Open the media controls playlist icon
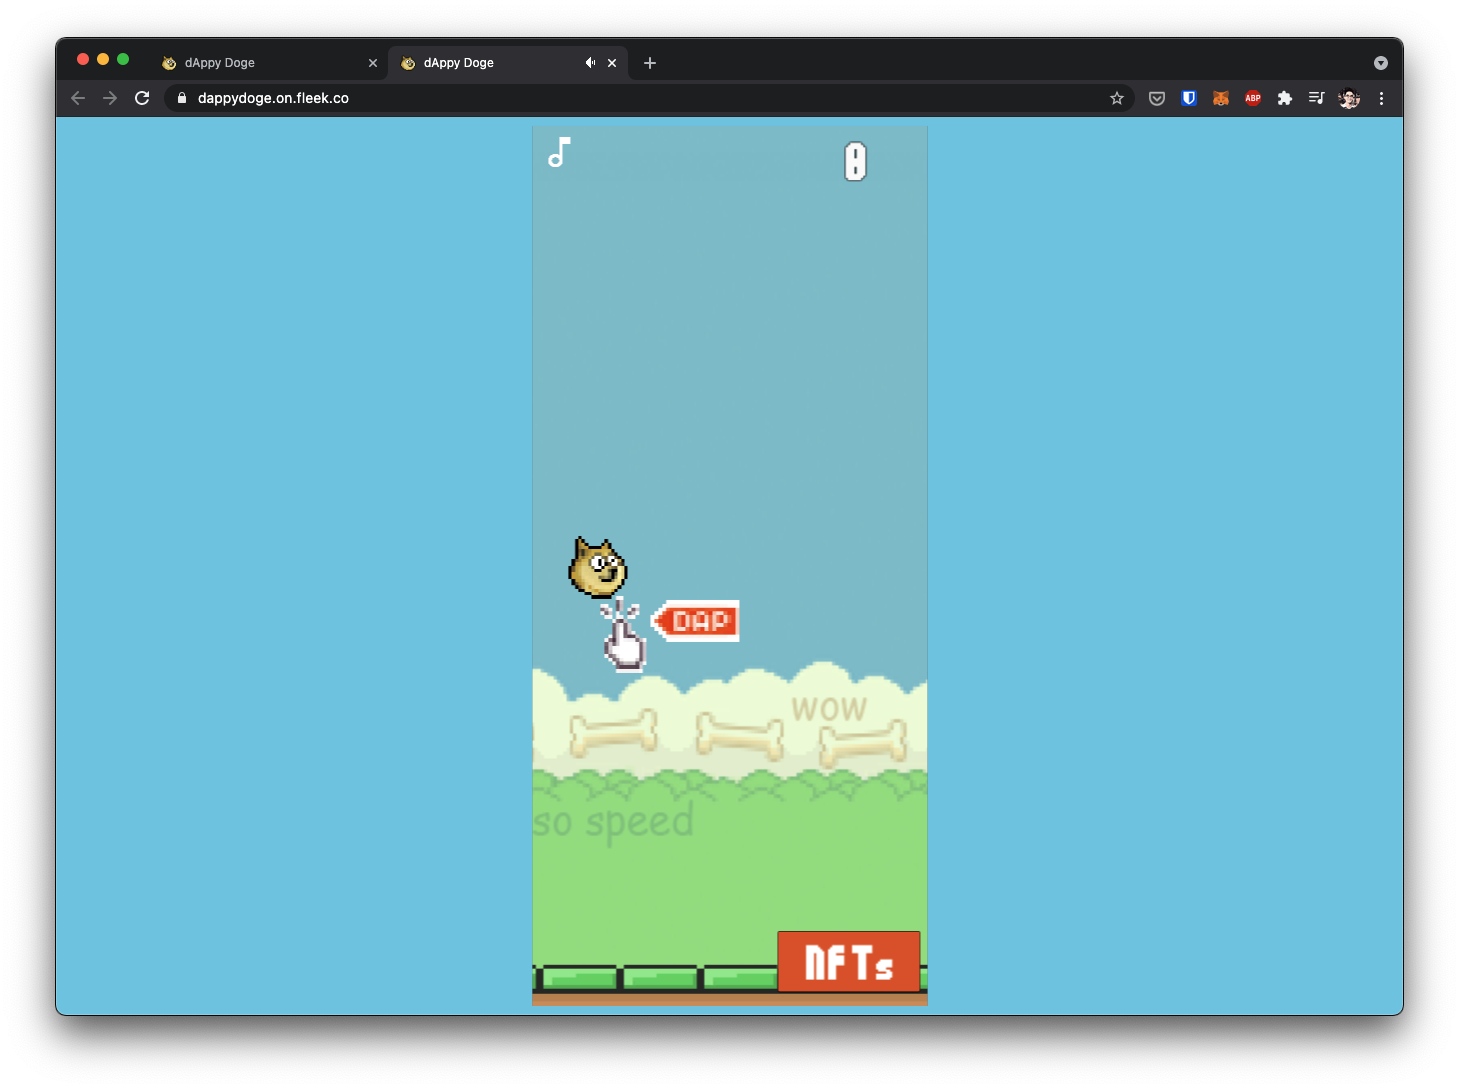Image resolution: width=1459 pixels, height=1089 pixels. [1317, 98]
